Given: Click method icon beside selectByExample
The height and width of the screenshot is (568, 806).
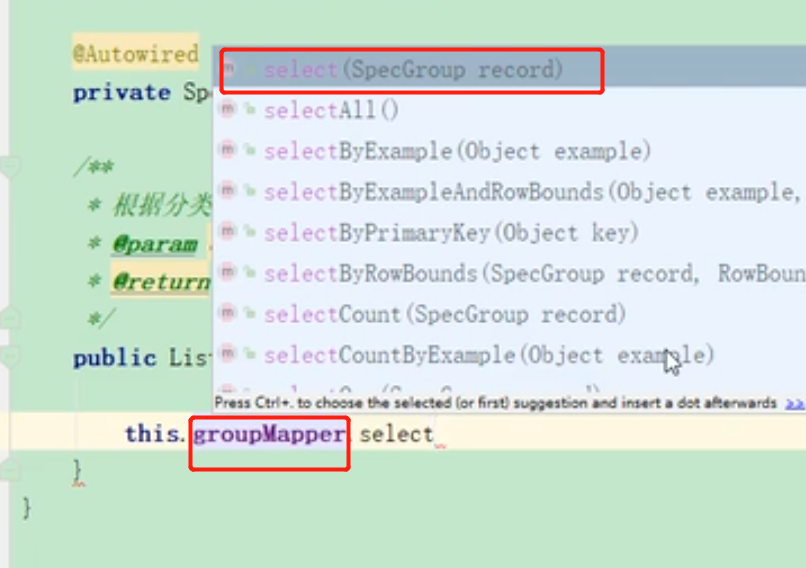Looking at the screenshot, I should (228, 150).
